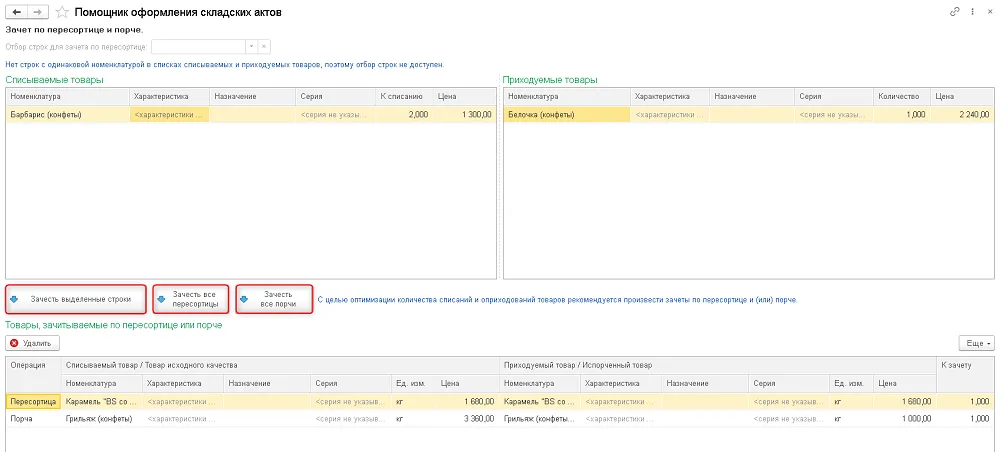
Task: Click the price 1 300,00 cell
Action: 464,115
